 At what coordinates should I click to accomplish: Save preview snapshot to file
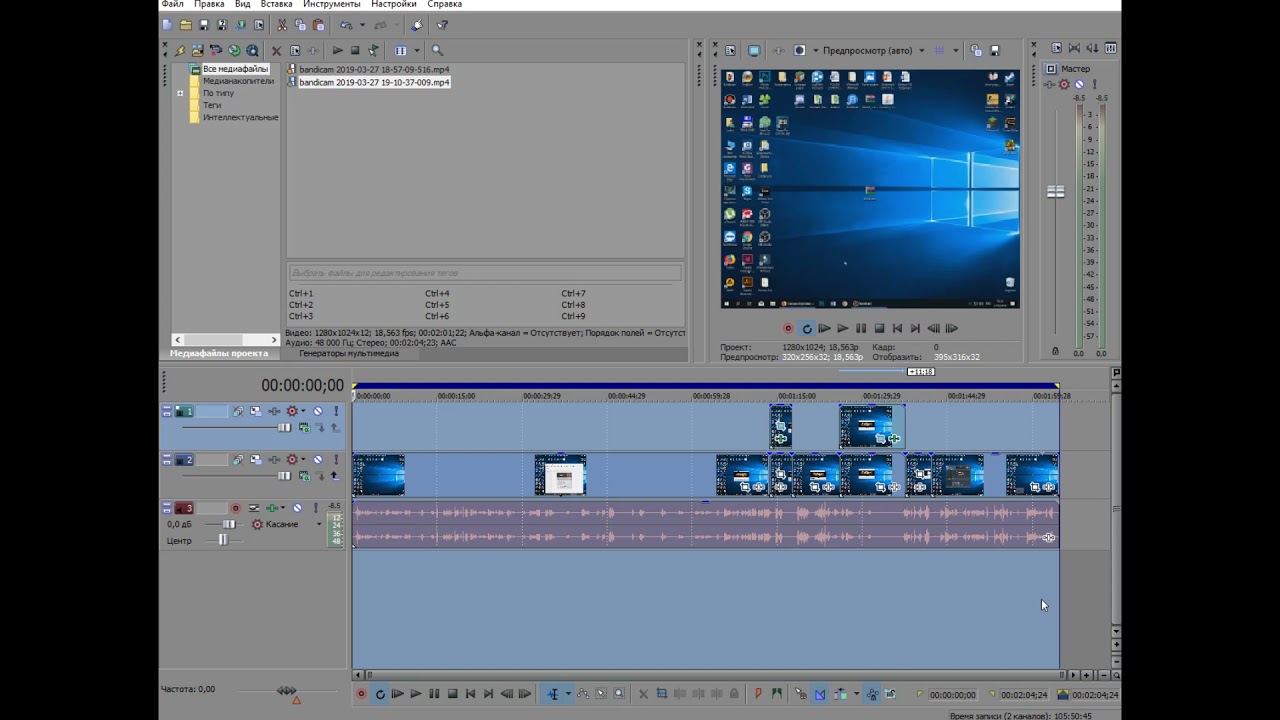coord(994,50)
